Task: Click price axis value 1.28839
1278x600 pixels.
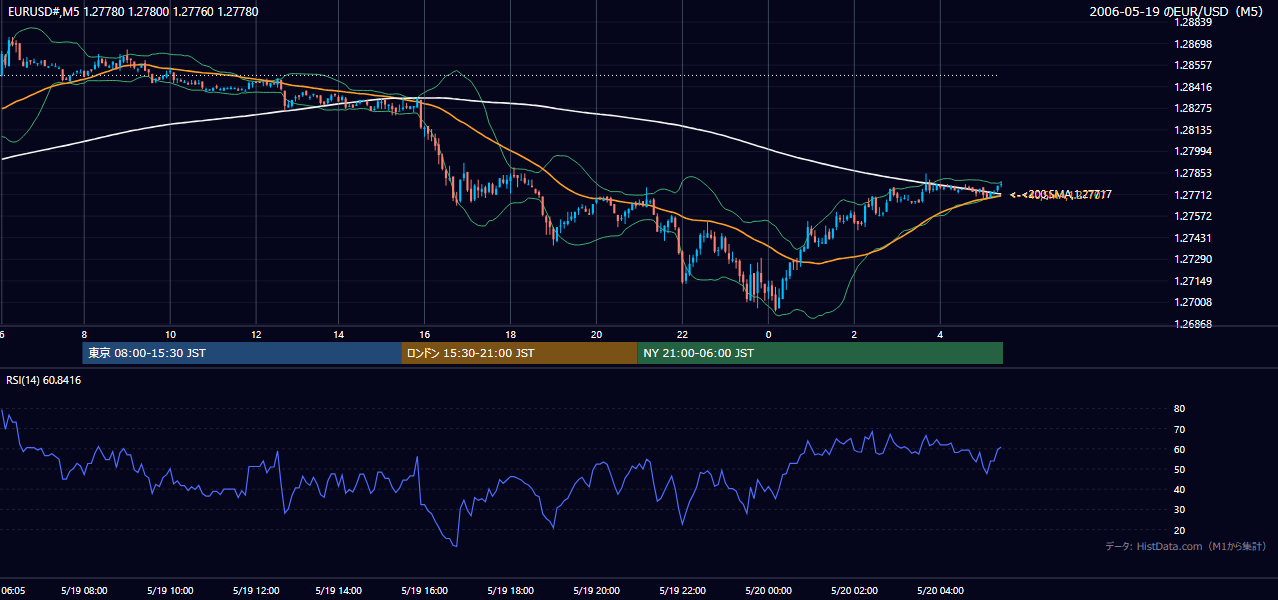Action: (1192, 23)
